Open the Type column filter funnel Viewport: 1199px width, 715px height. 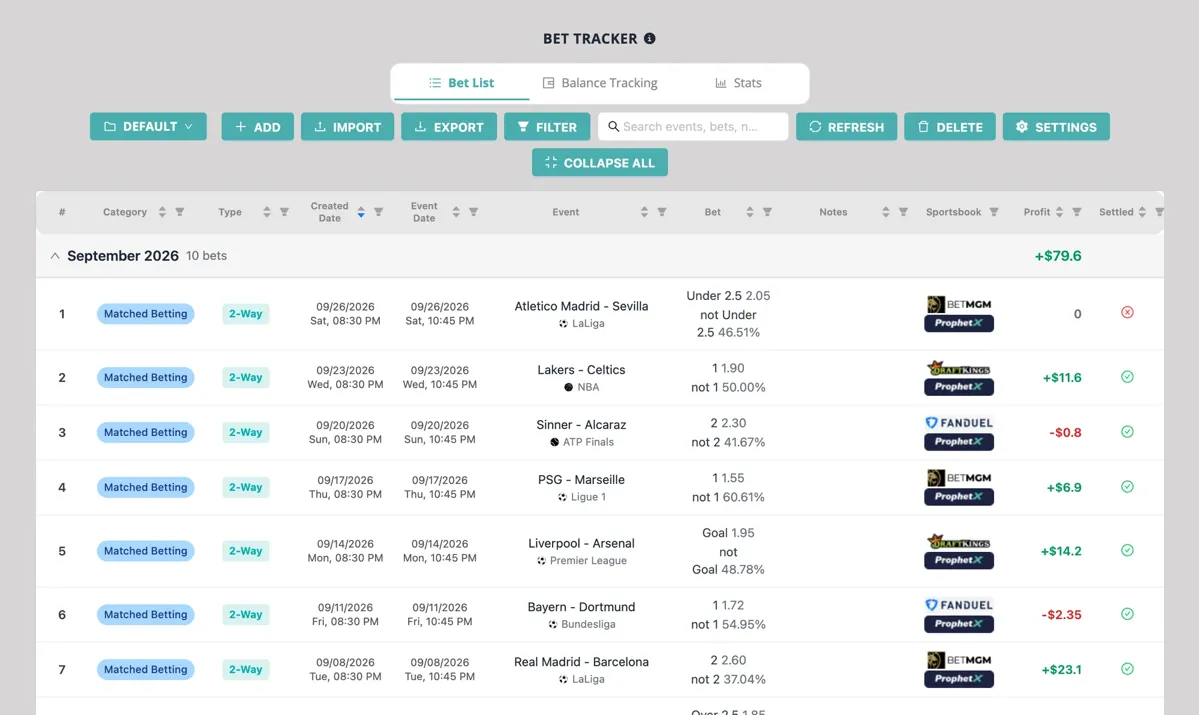pyautogui.click(x=284, y=212)
